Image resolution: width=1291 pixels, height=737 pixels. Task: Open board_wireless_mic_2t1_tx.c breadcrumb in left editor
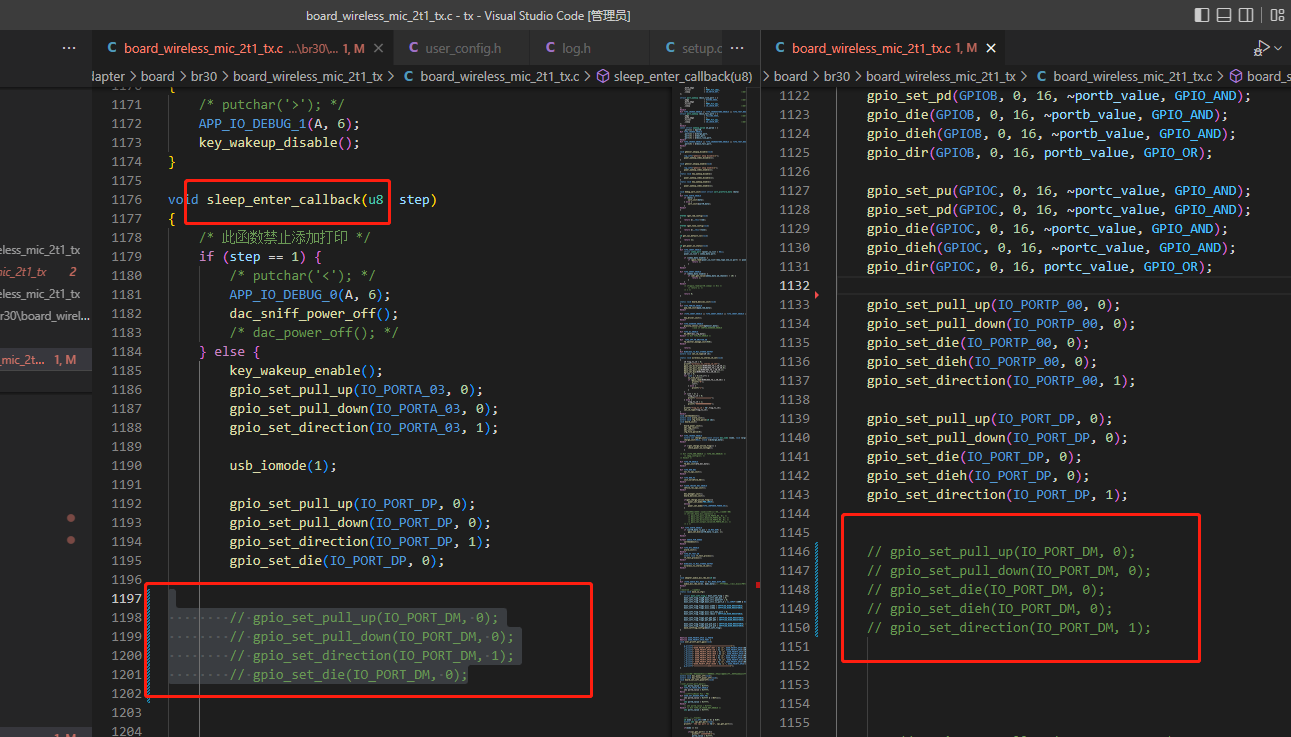tap(499, 76)
